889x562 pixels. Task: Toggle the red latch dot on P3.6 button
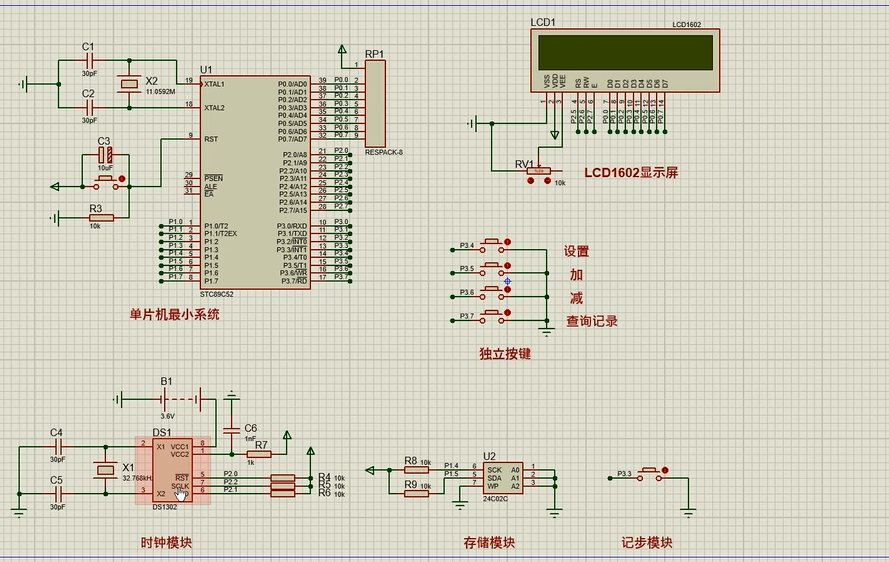coord(507,289)
